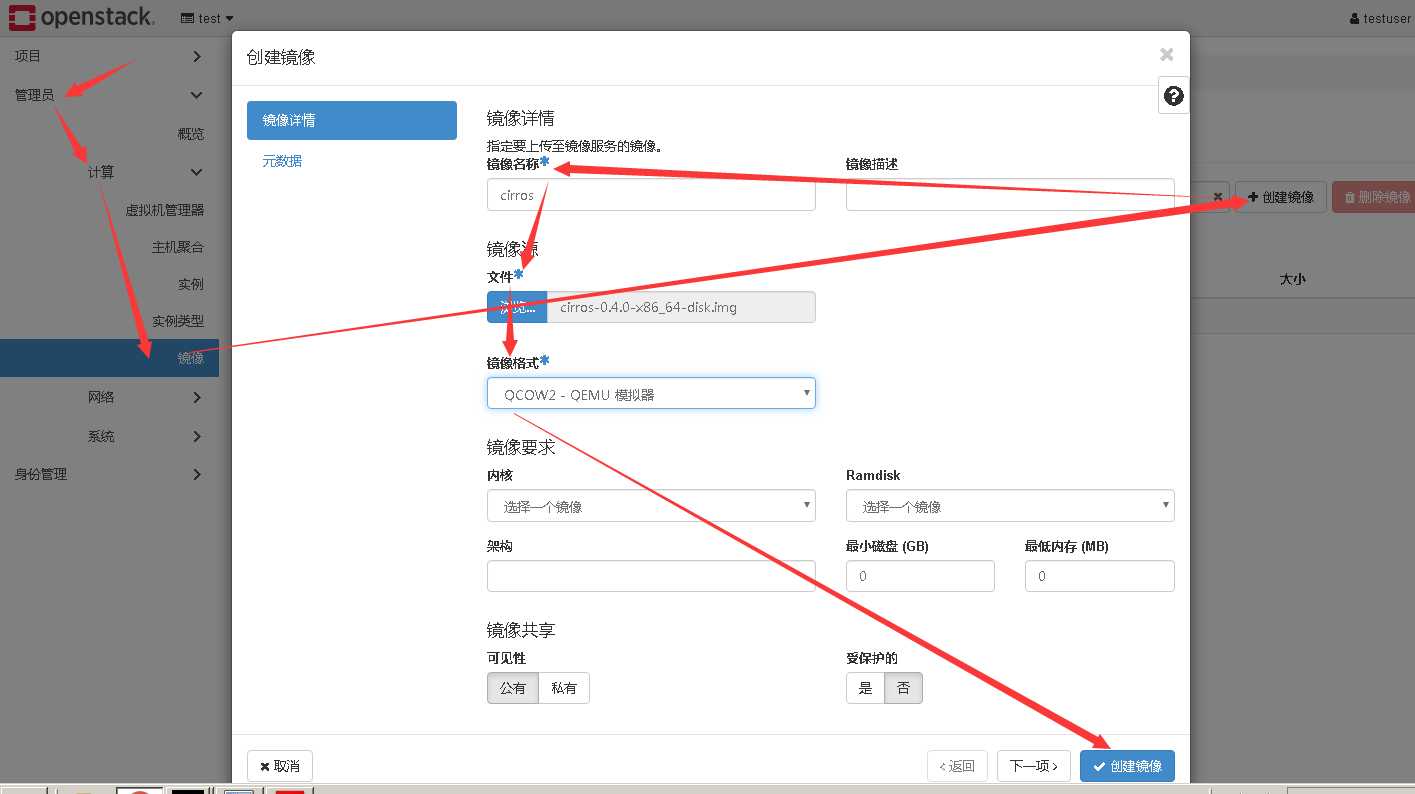Click 创建镜像 on the background images page
This screenshot has width=1415, height=794.
(1281, 197)
